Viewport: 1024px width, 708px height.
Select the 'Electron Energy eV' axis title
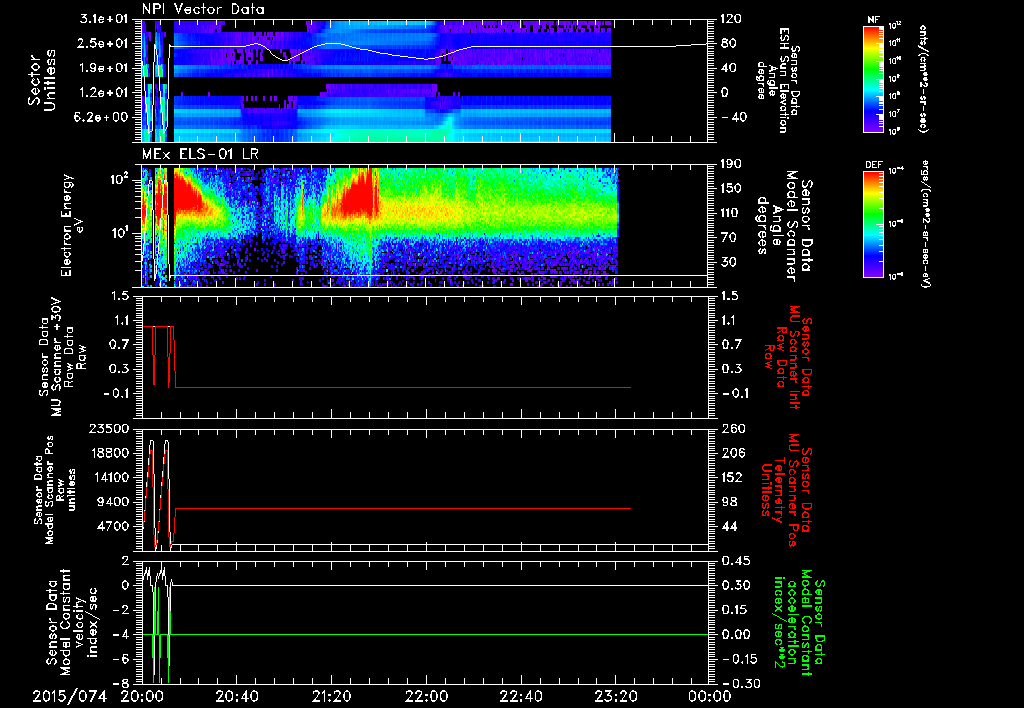75,225
